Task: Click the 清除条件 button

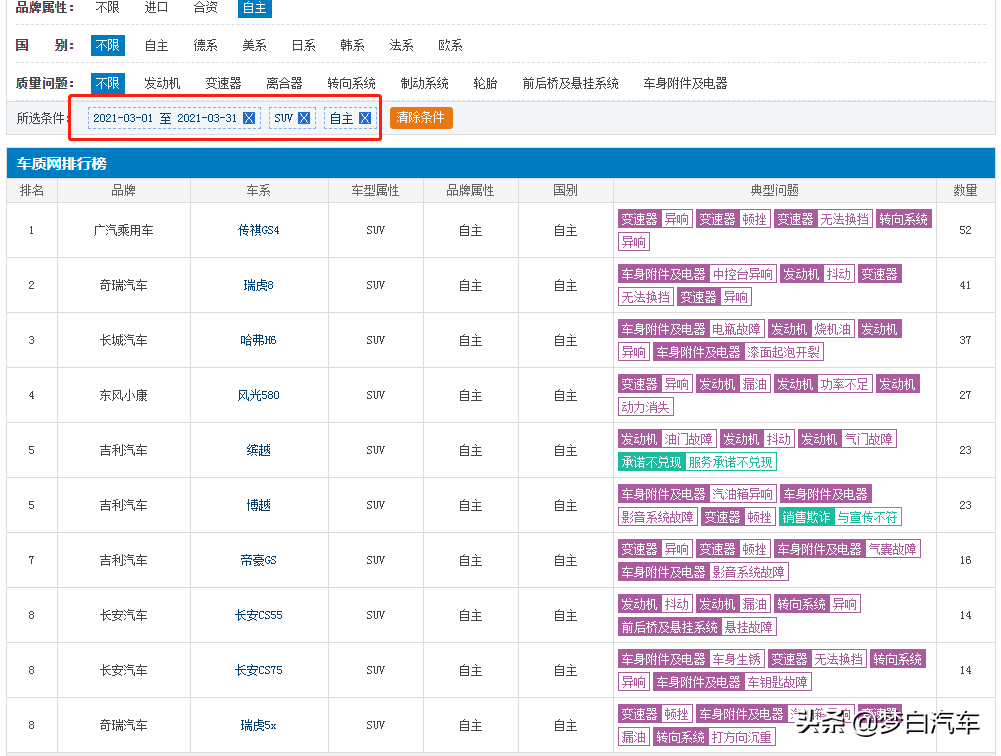Action: click(x=421, y=117)
